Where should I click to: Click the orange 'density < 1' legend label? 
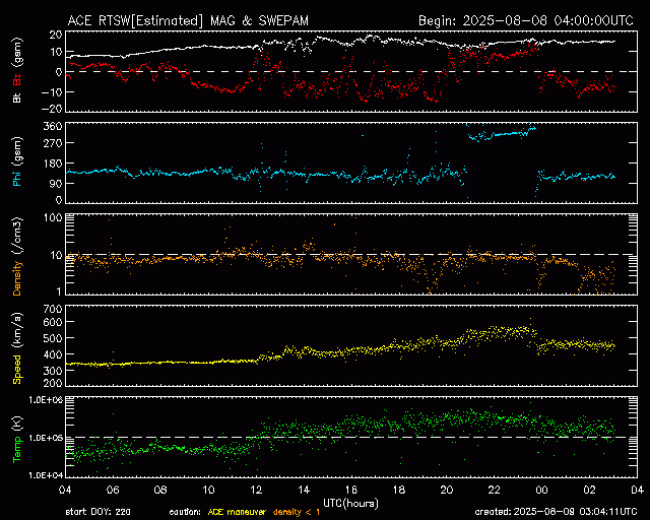(x=296, y=512)
